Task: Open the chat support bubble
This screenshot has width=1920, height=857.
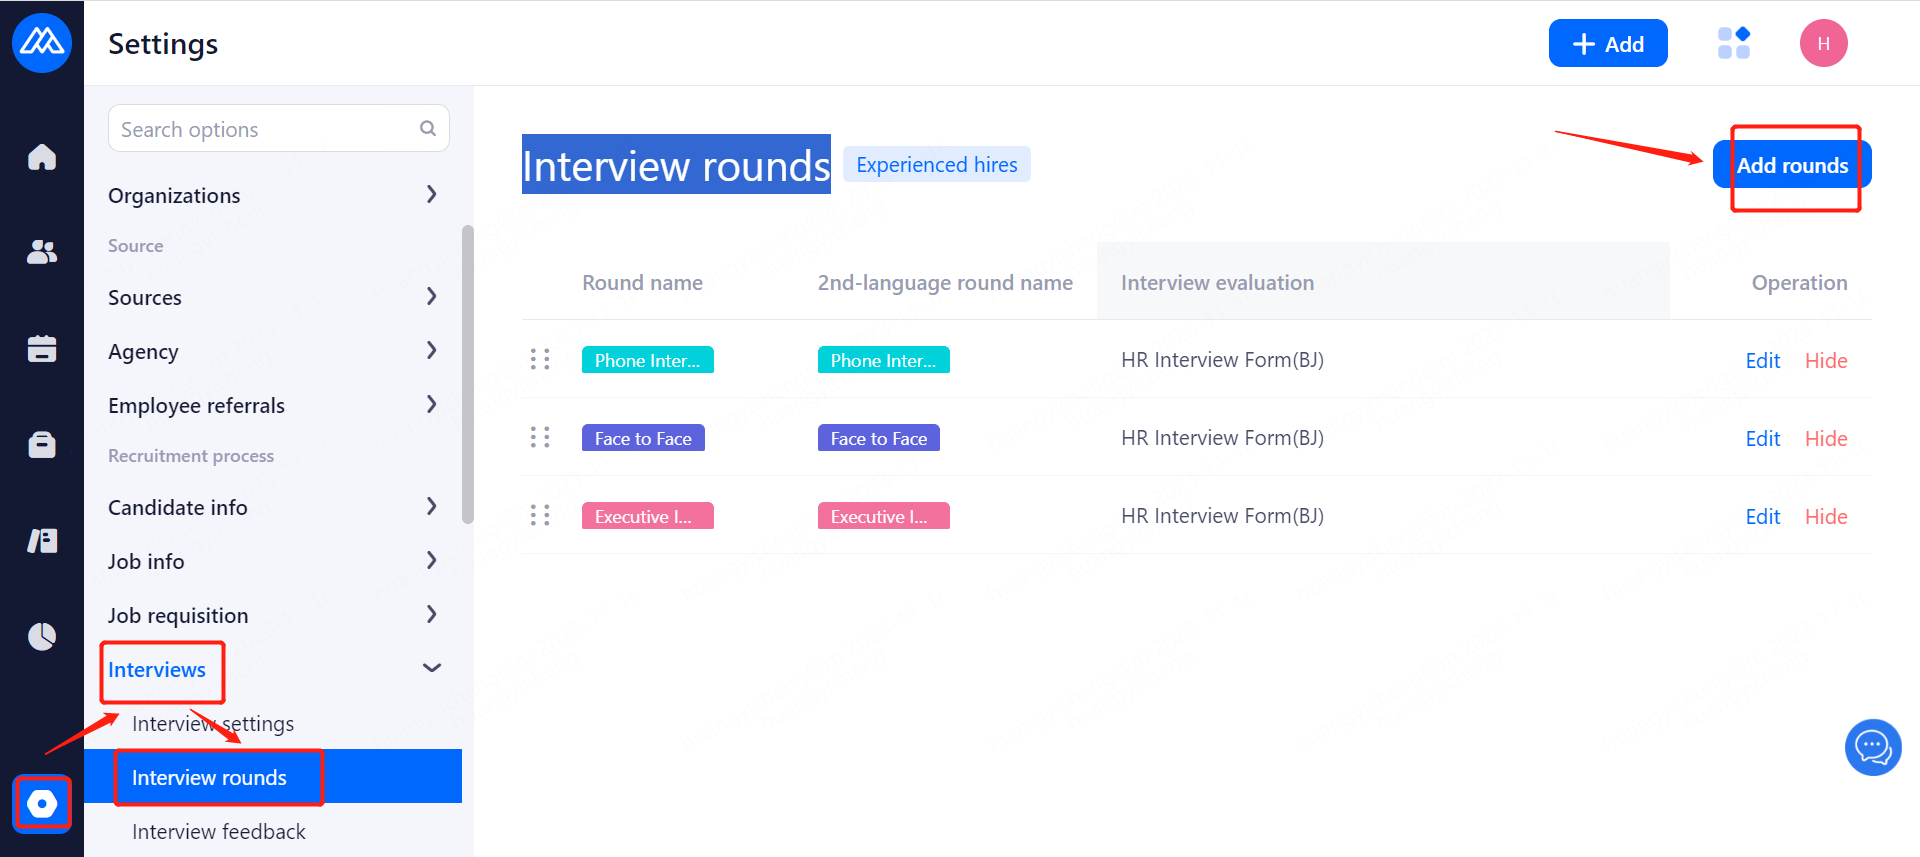Action: [1872, 747]
